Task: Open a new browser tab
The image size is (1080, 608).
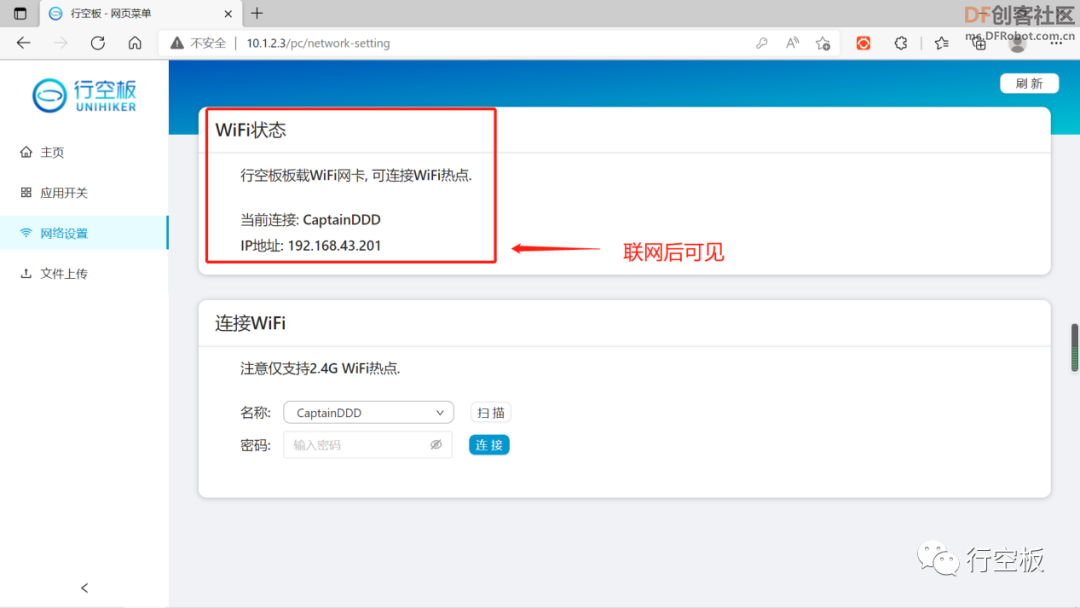Action: [257, 13]
